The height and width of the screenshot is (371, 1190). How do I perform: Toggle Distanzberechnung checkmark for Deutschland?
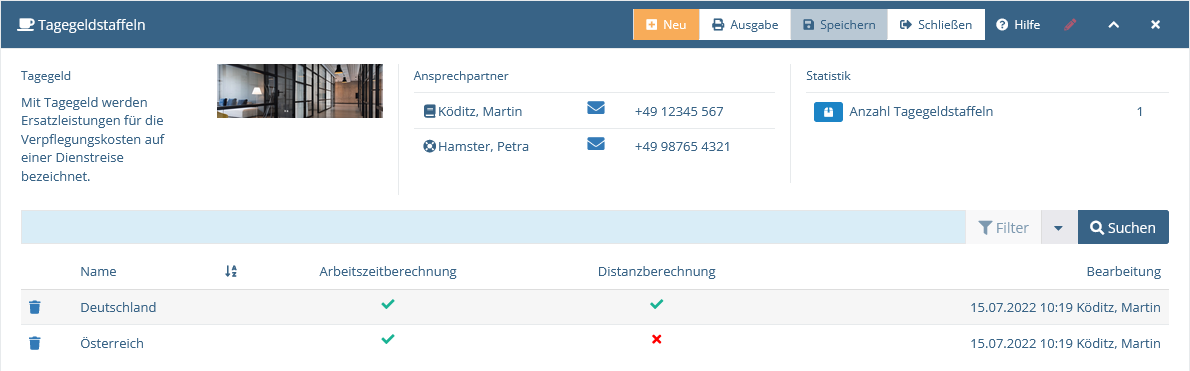656,304
